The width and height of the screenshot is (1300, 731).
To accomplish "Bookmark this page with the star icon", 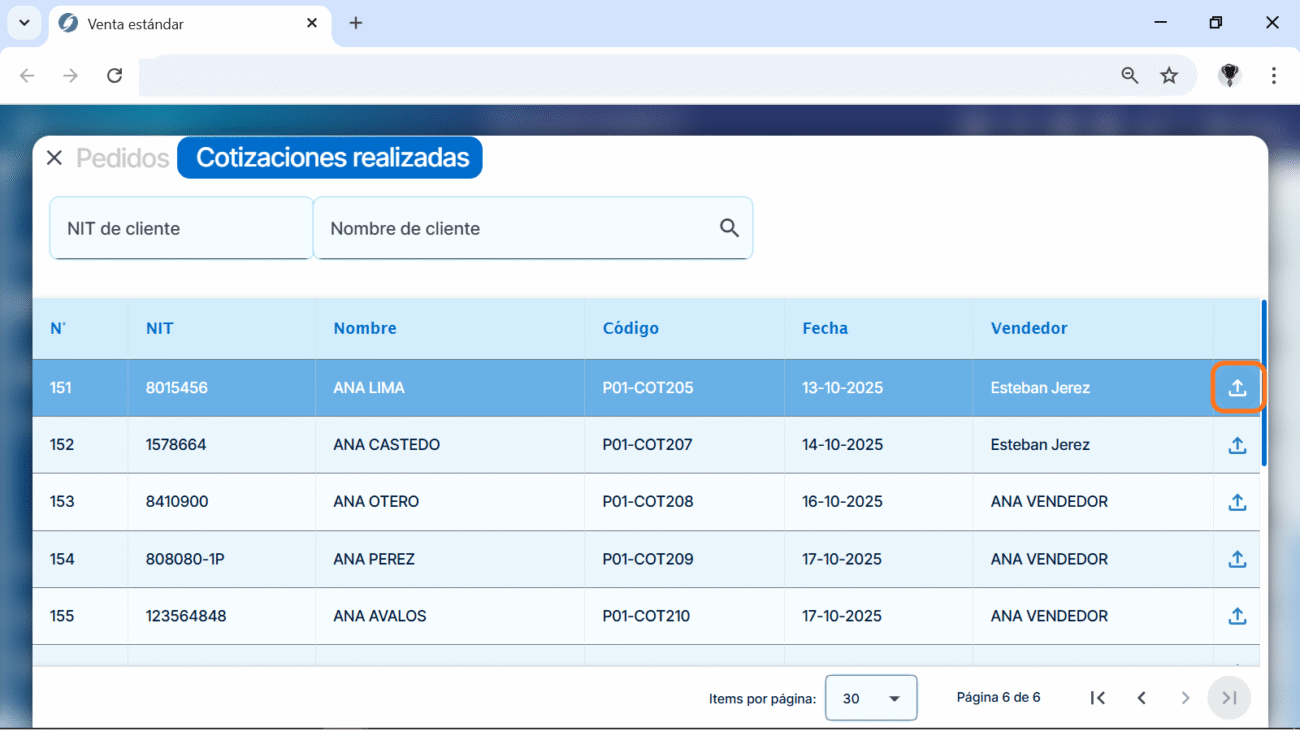I will (x=1169, y=76).
